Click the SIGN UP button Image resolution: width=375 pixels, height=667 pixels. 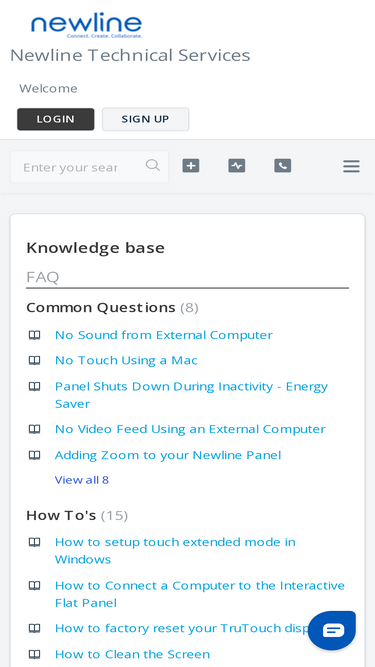[x=145, y=119]
